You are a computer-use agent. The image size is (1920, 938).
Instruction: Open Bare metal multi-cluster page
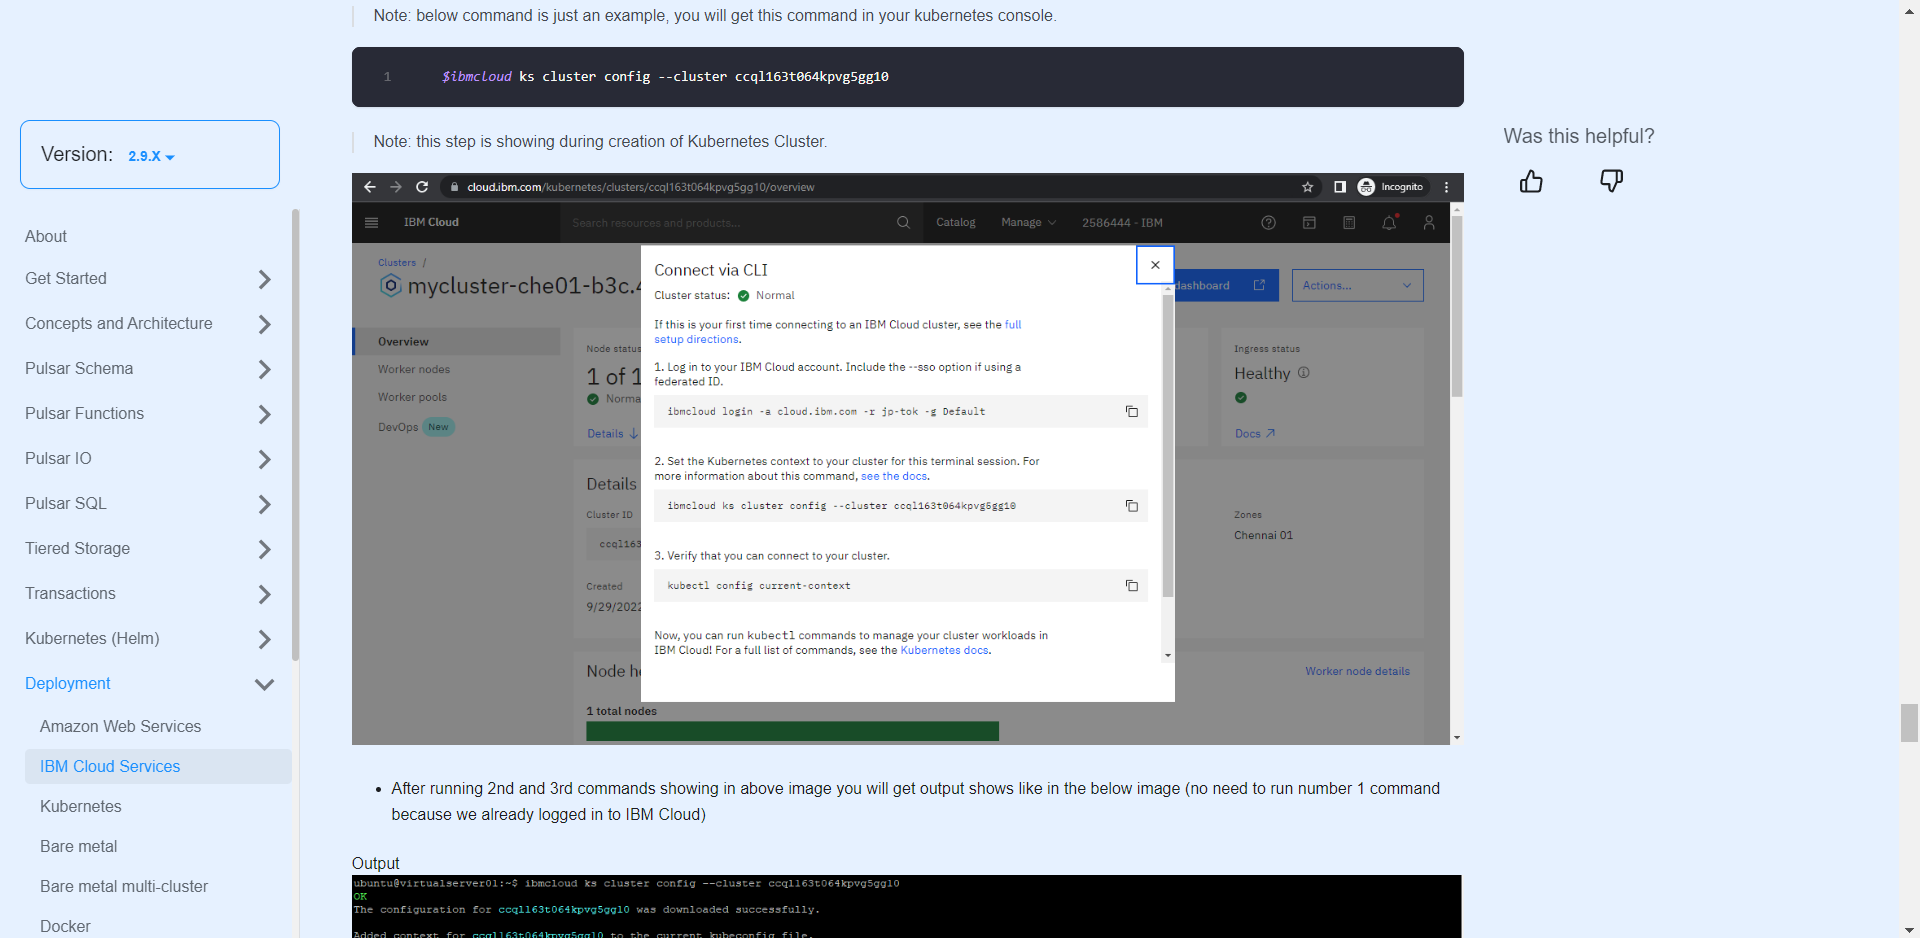[x=124, y=886]
